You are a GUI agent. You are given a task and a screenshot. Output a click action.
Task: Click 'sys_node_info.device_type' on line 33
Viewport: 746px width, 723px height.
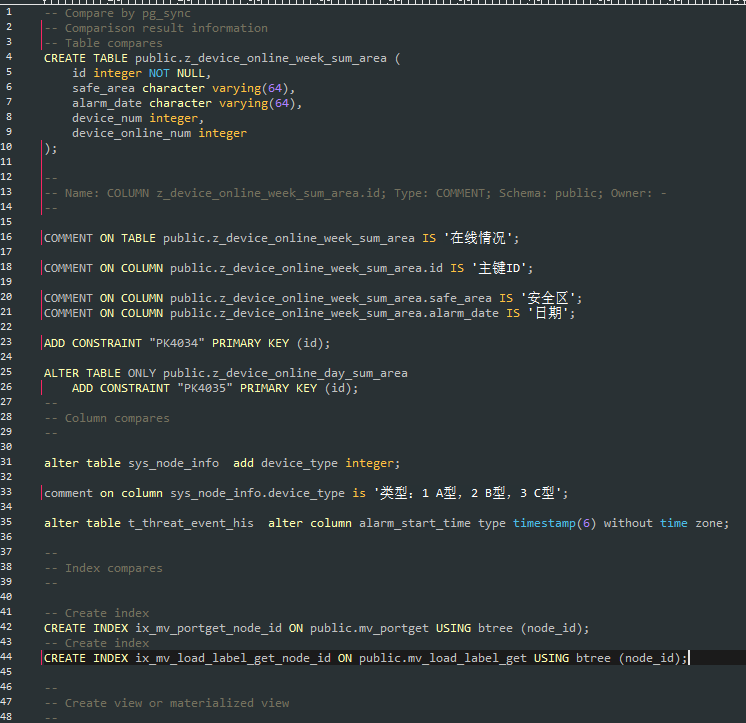(257, 493)
